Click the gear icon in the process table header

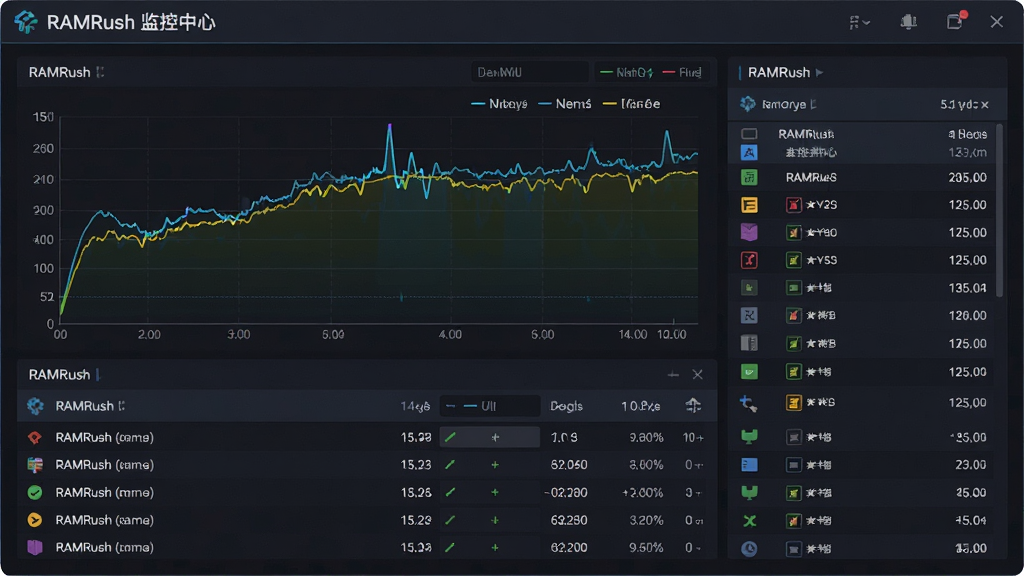click(x=35, y=406)
